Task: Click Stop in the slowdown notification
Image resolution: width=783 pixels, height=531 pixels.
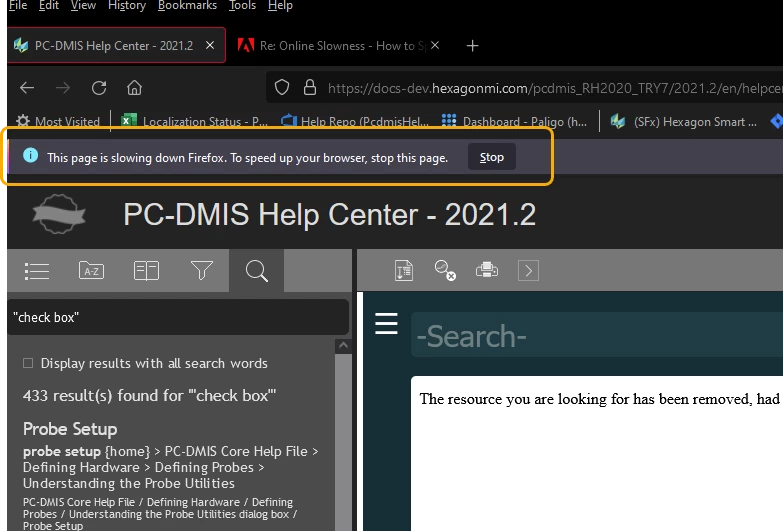Action: 492,157
